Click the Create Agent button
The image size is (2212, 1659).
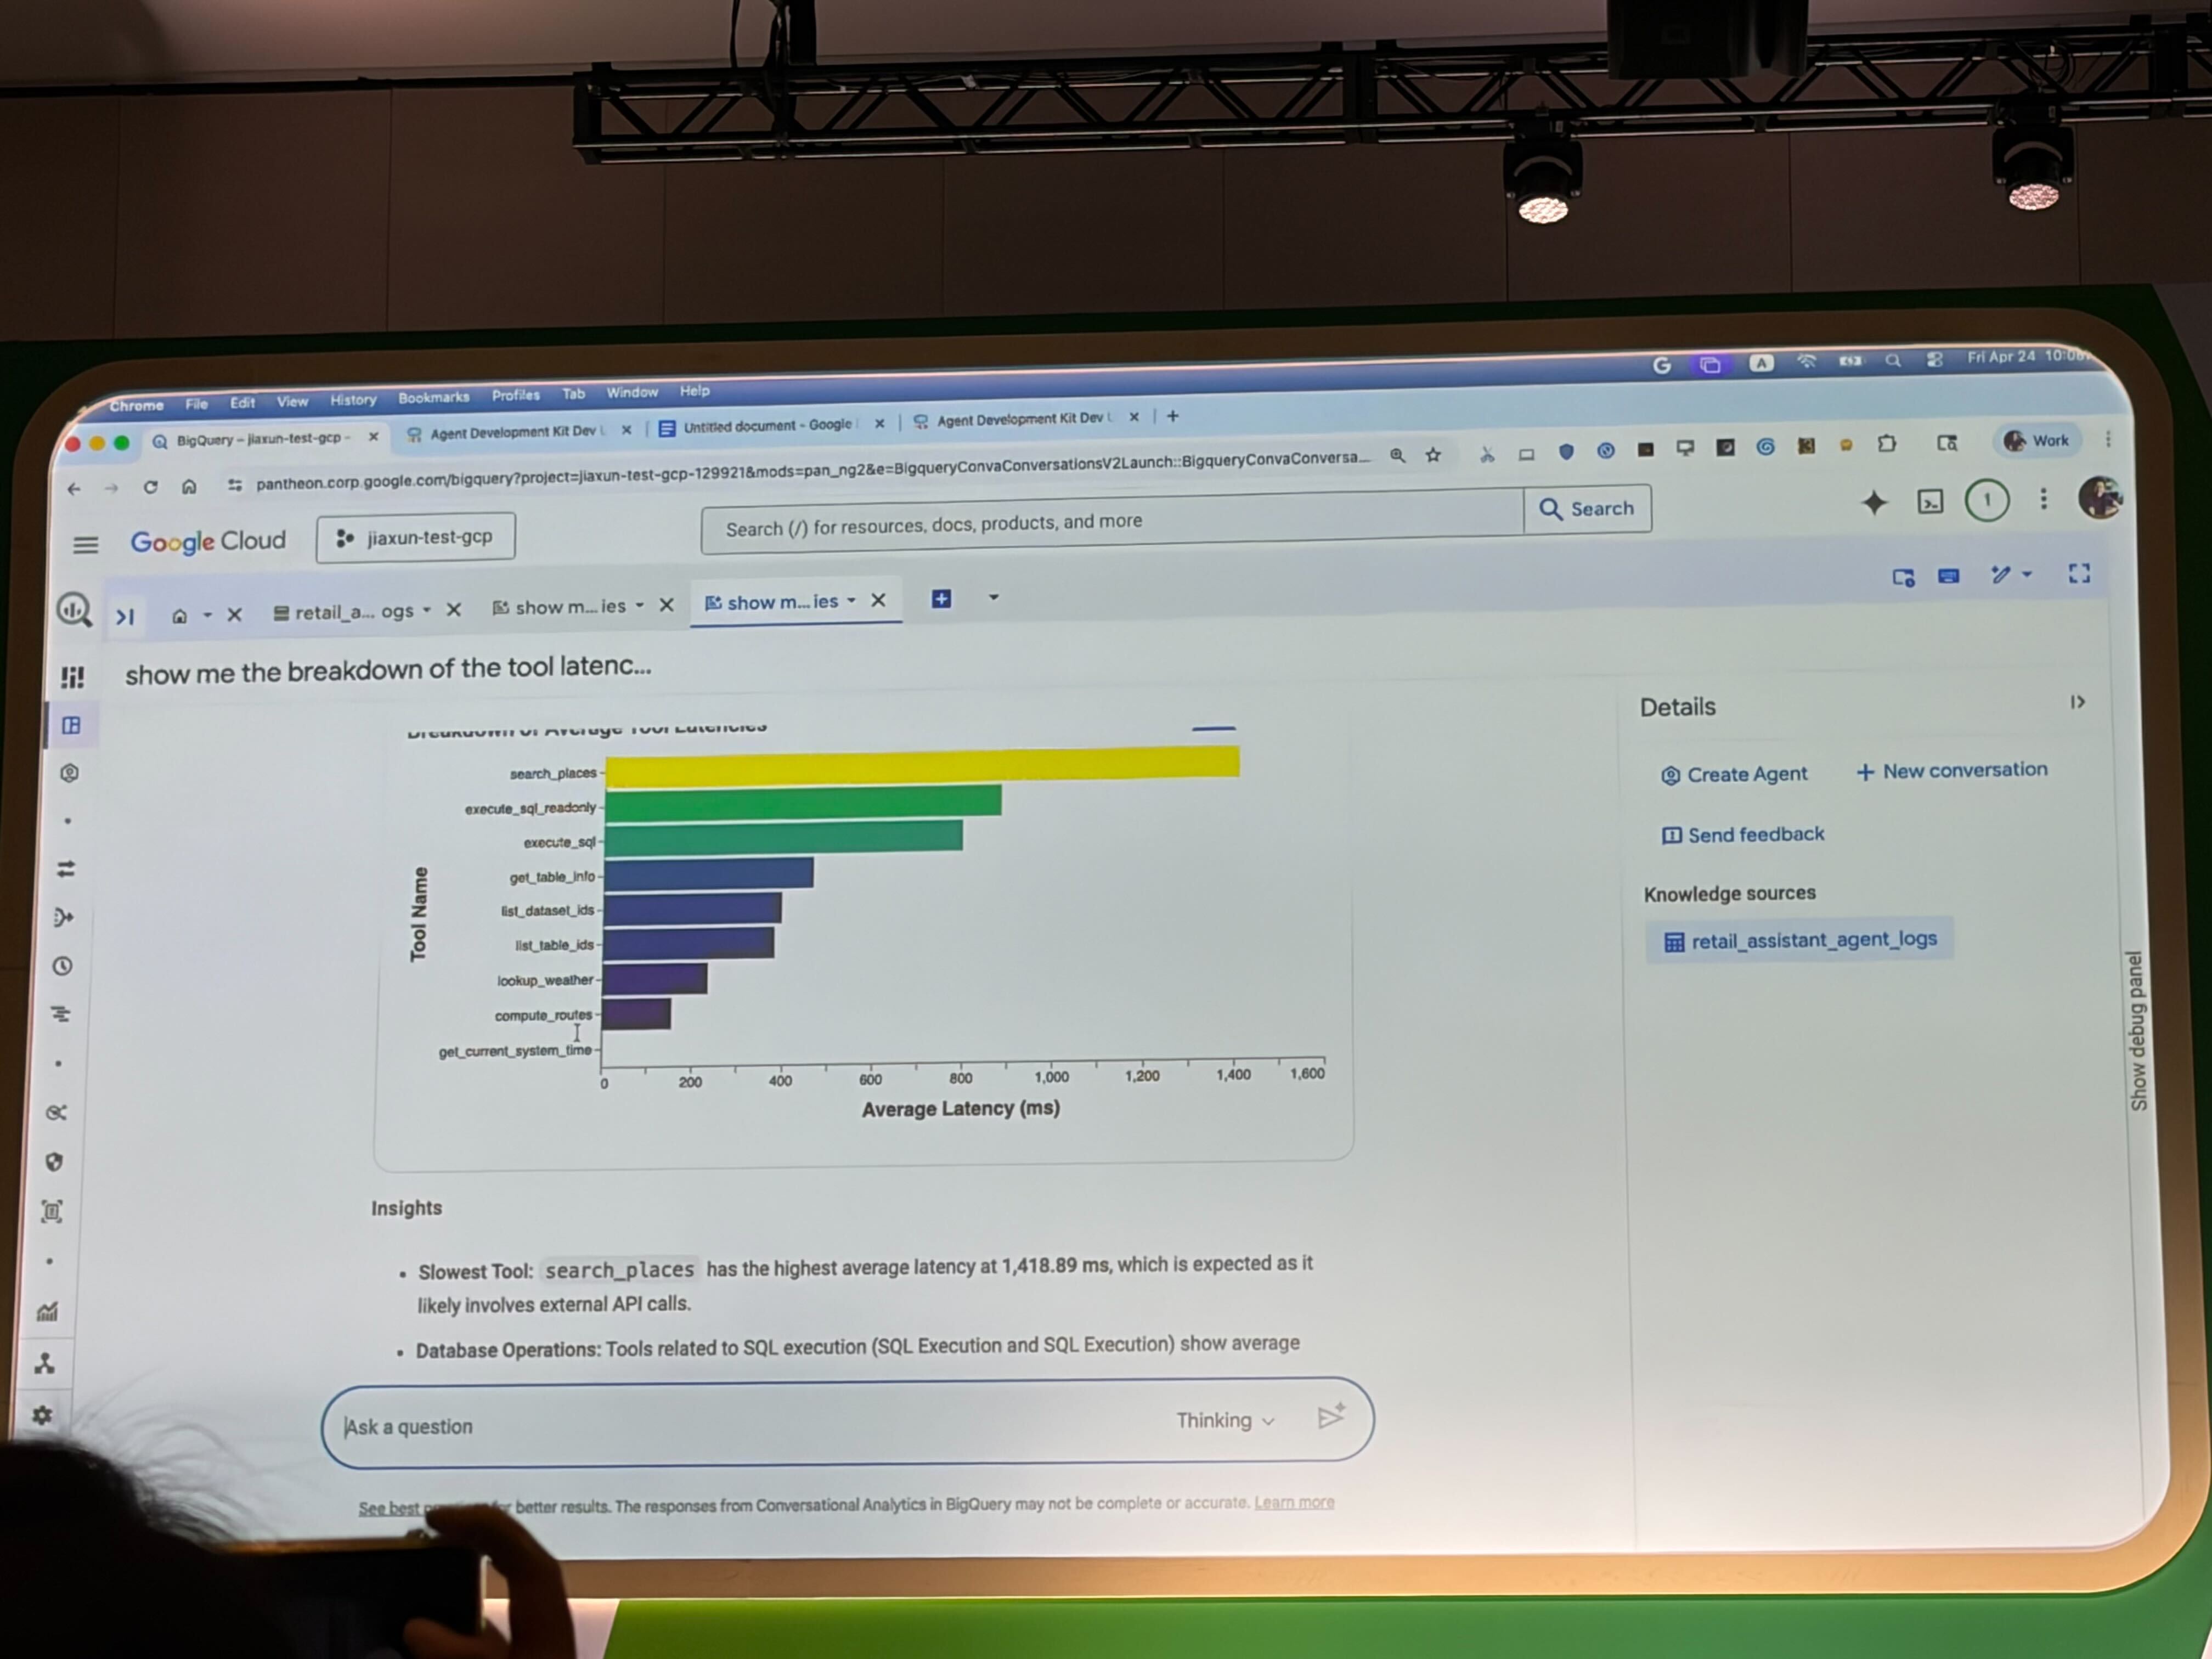click(1734, 774)
